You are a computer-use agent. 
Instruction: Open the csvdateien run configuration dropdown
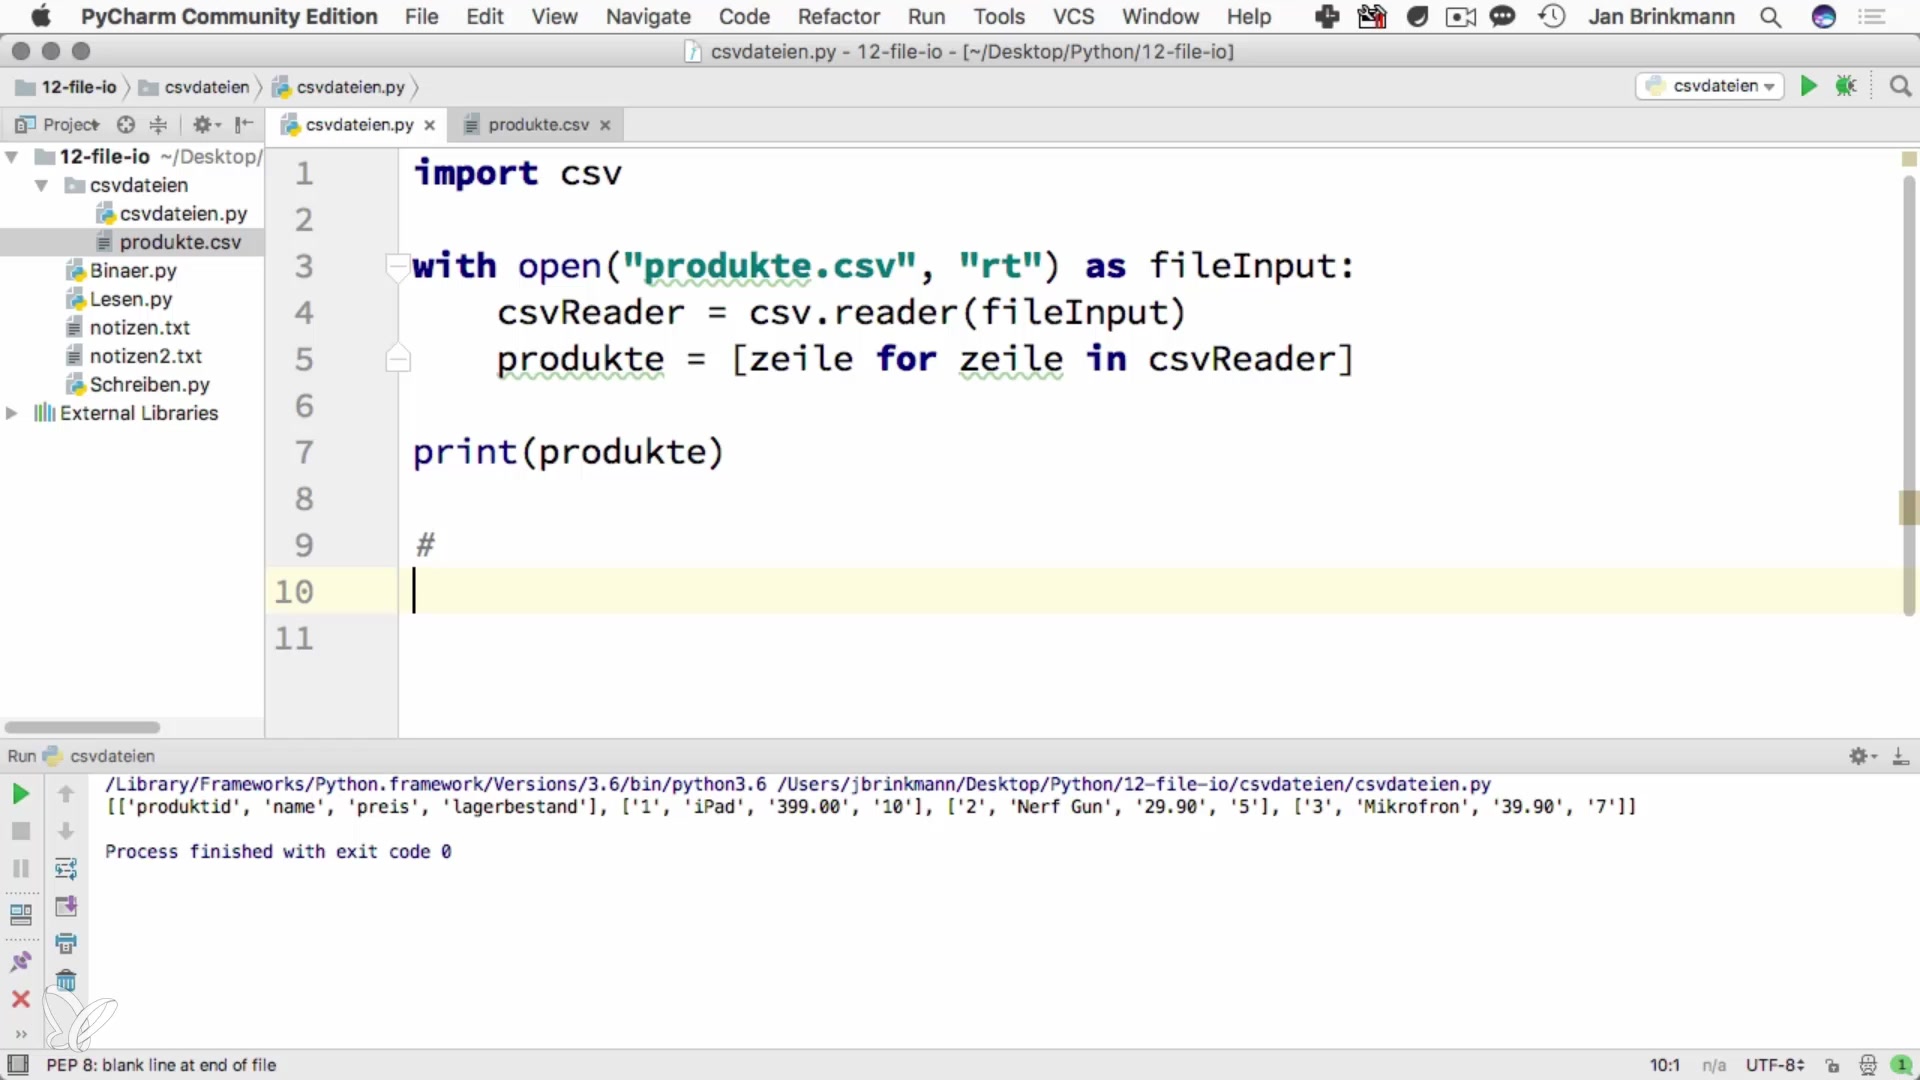[1712, 86]
